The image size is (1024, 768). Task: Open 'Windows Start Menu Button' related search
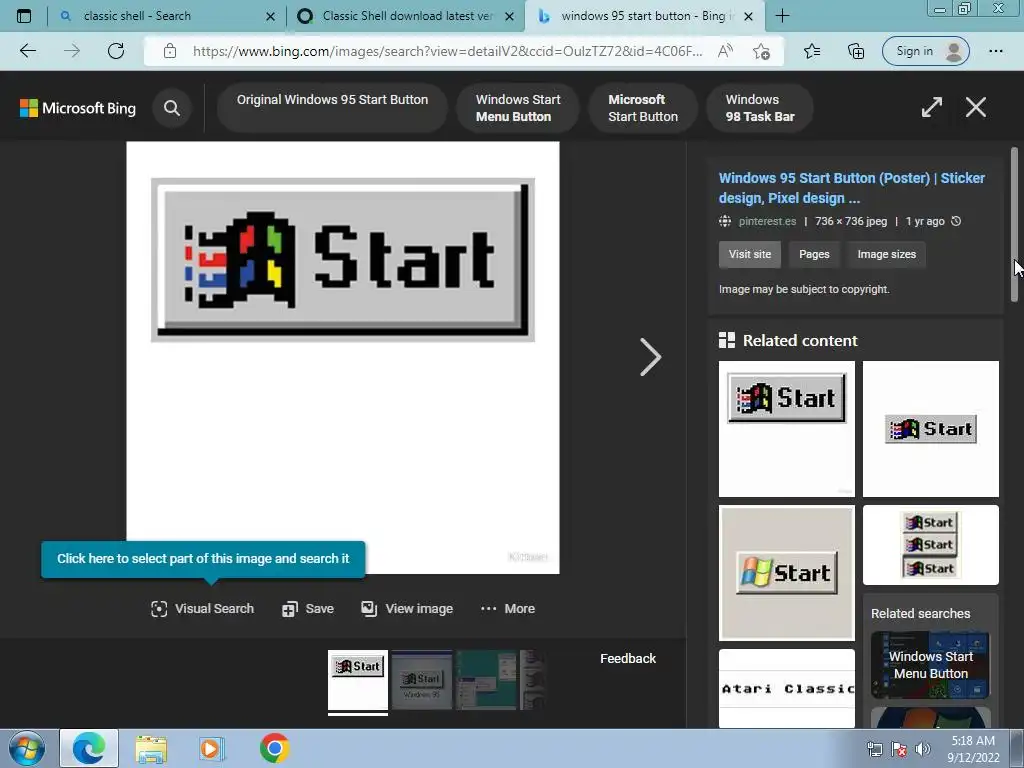pyautogui.click(x=931, y=665)
